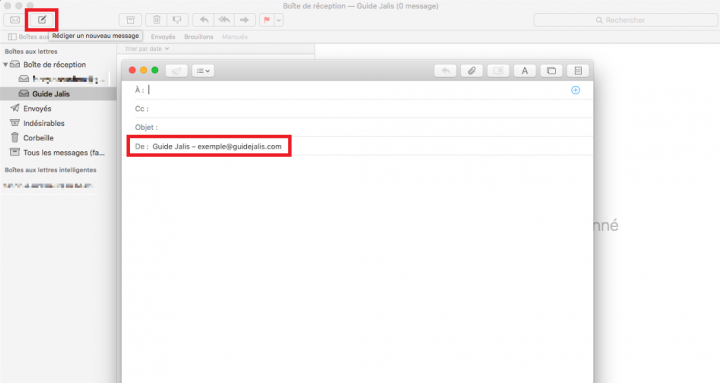Archive the message using the box icon
720x383 pixels.
click(x=130, y=20)
